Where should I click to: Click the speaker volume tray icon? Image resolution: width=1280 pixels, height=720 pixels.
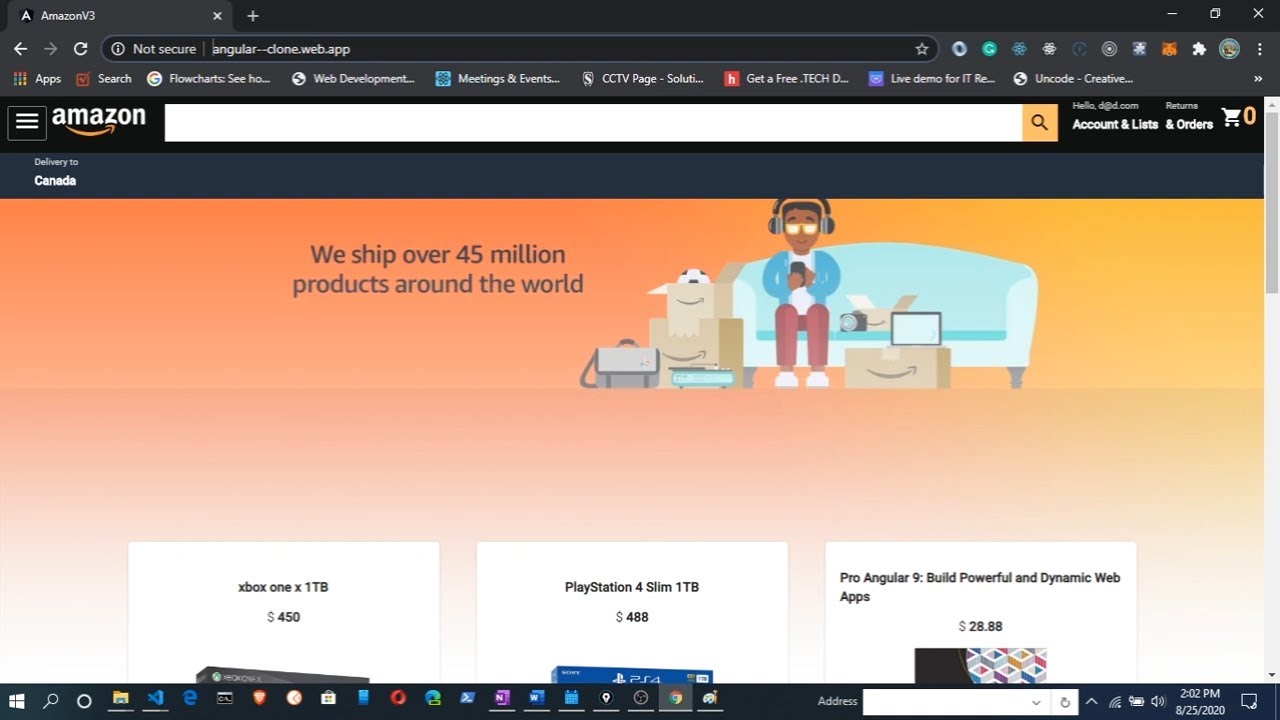(x=1158, y=701)
